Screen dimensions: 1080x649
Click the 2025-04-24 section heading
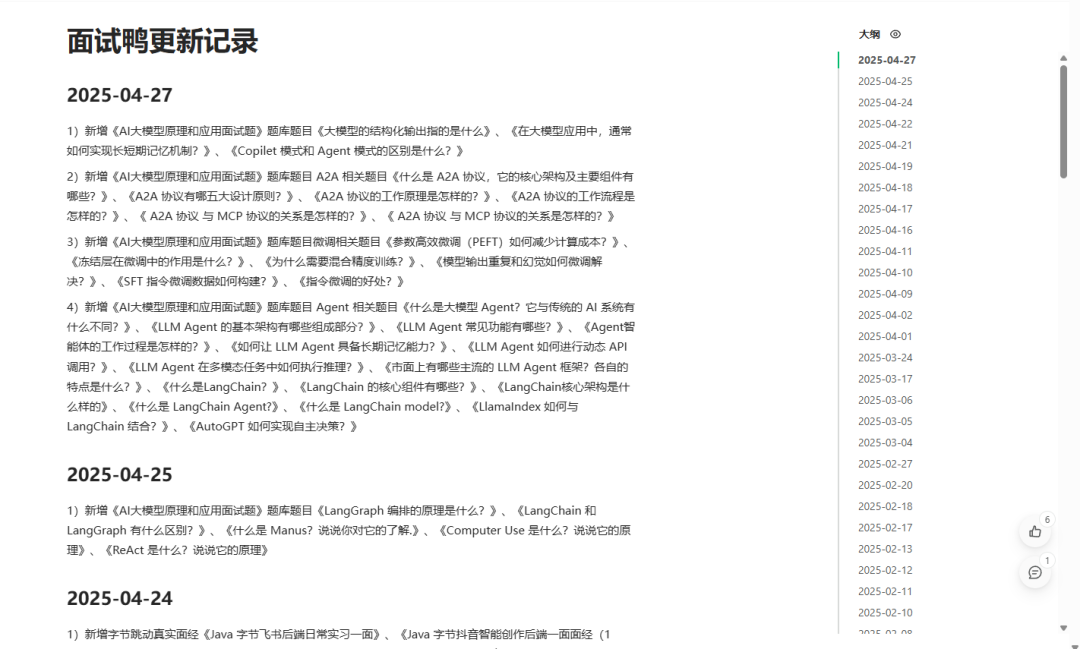click(120, 599)
